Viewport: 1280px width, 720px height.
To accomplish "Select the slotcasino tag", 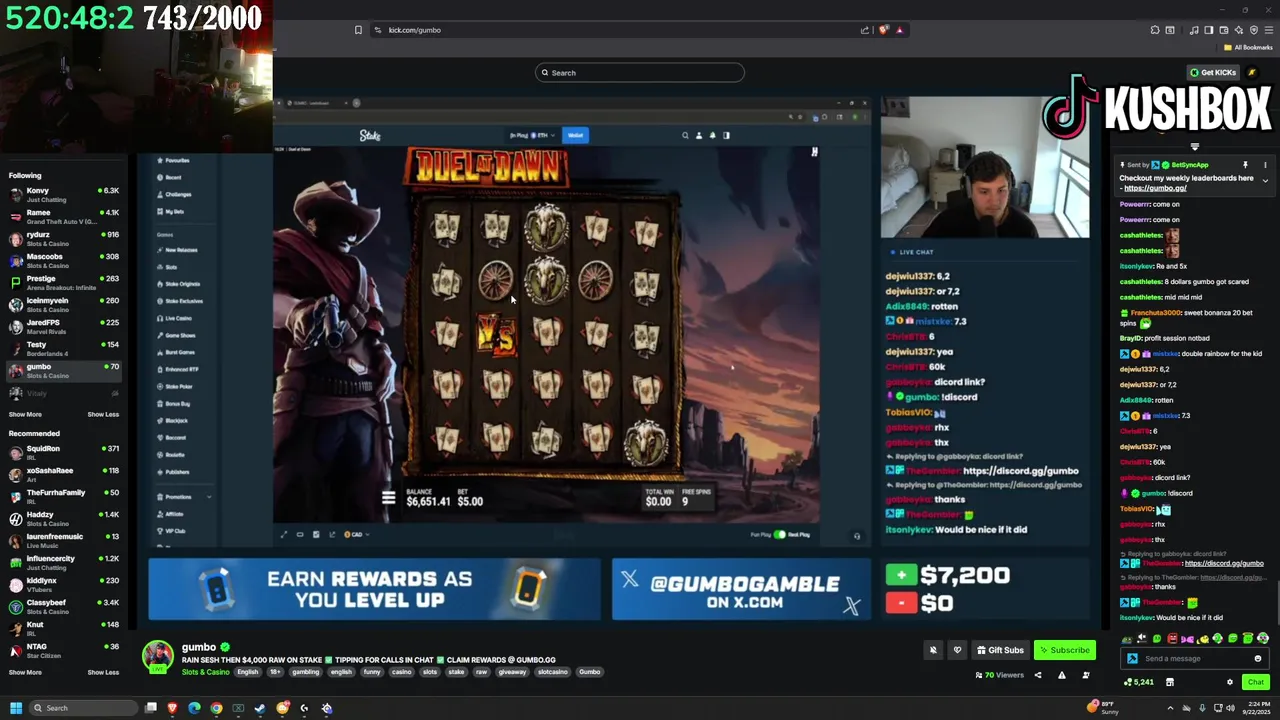I will point(552,672).
